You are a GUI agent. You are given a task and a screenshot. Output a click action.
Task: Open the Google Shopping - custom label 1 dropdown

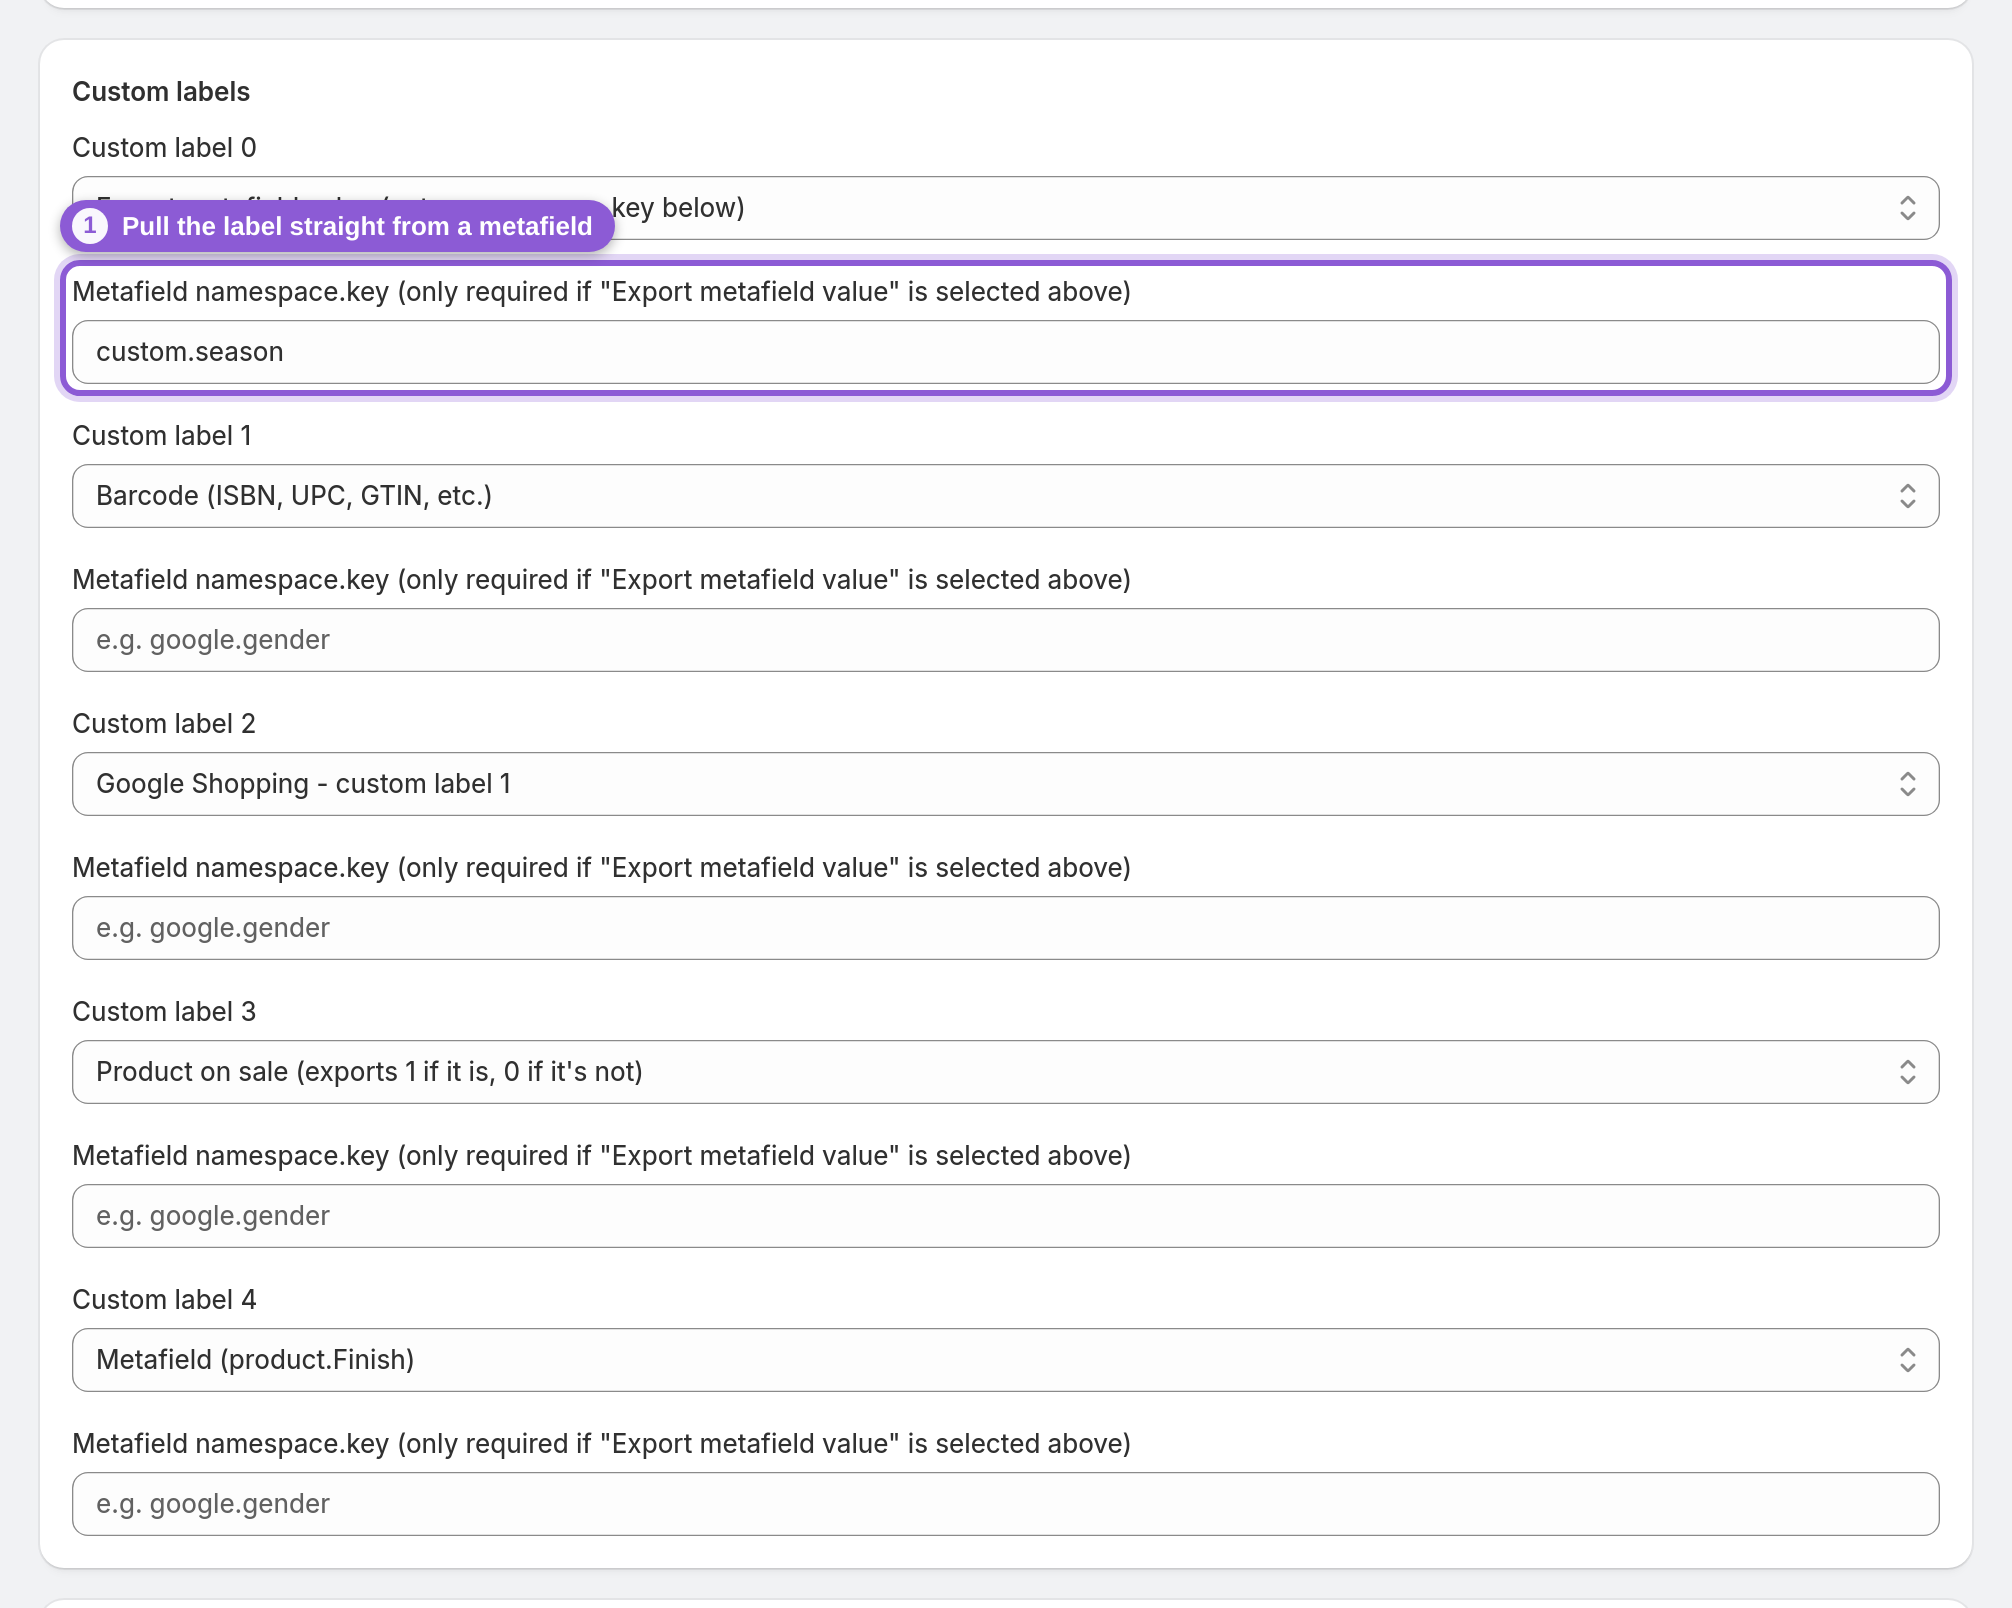click(1006, 784)
